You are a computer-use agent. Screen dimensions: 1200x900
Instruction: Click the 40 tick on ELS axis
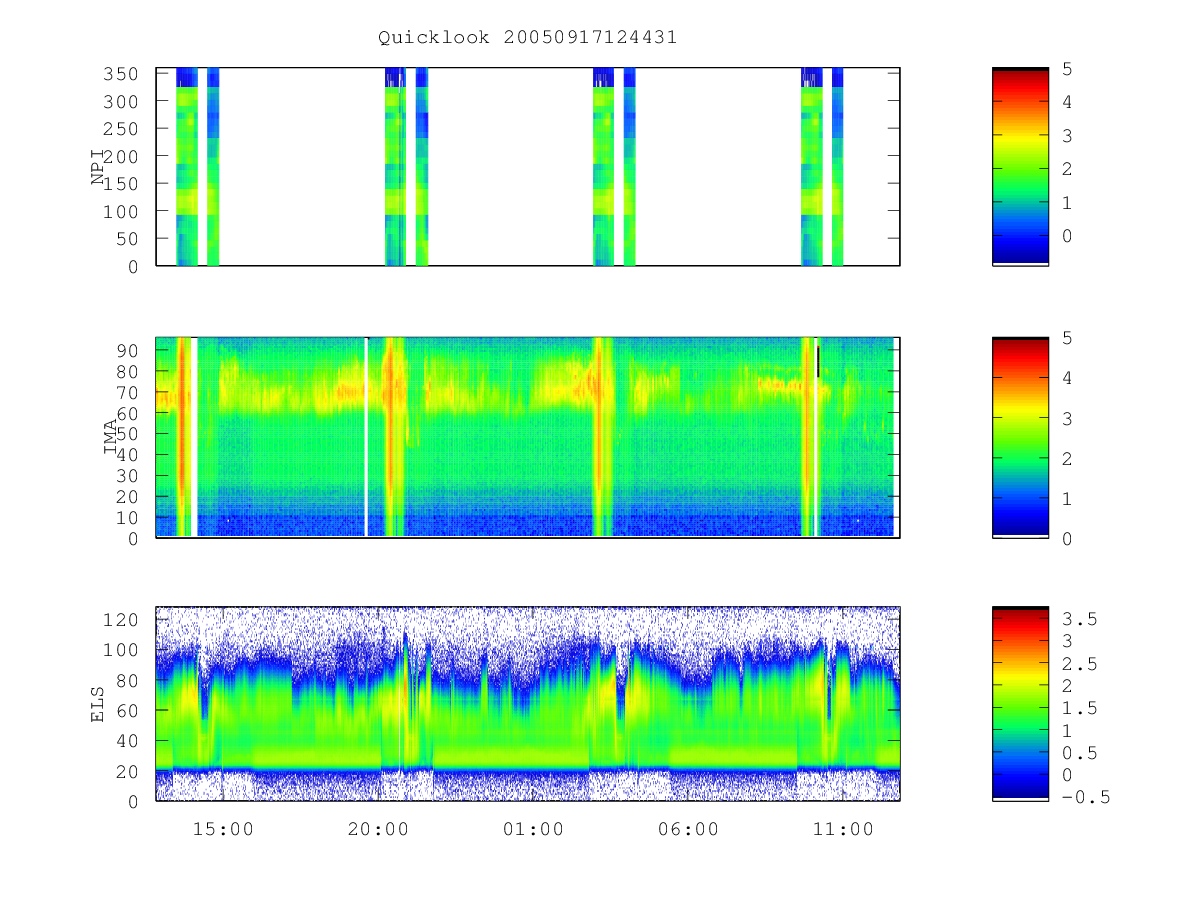tap(129, 741)
